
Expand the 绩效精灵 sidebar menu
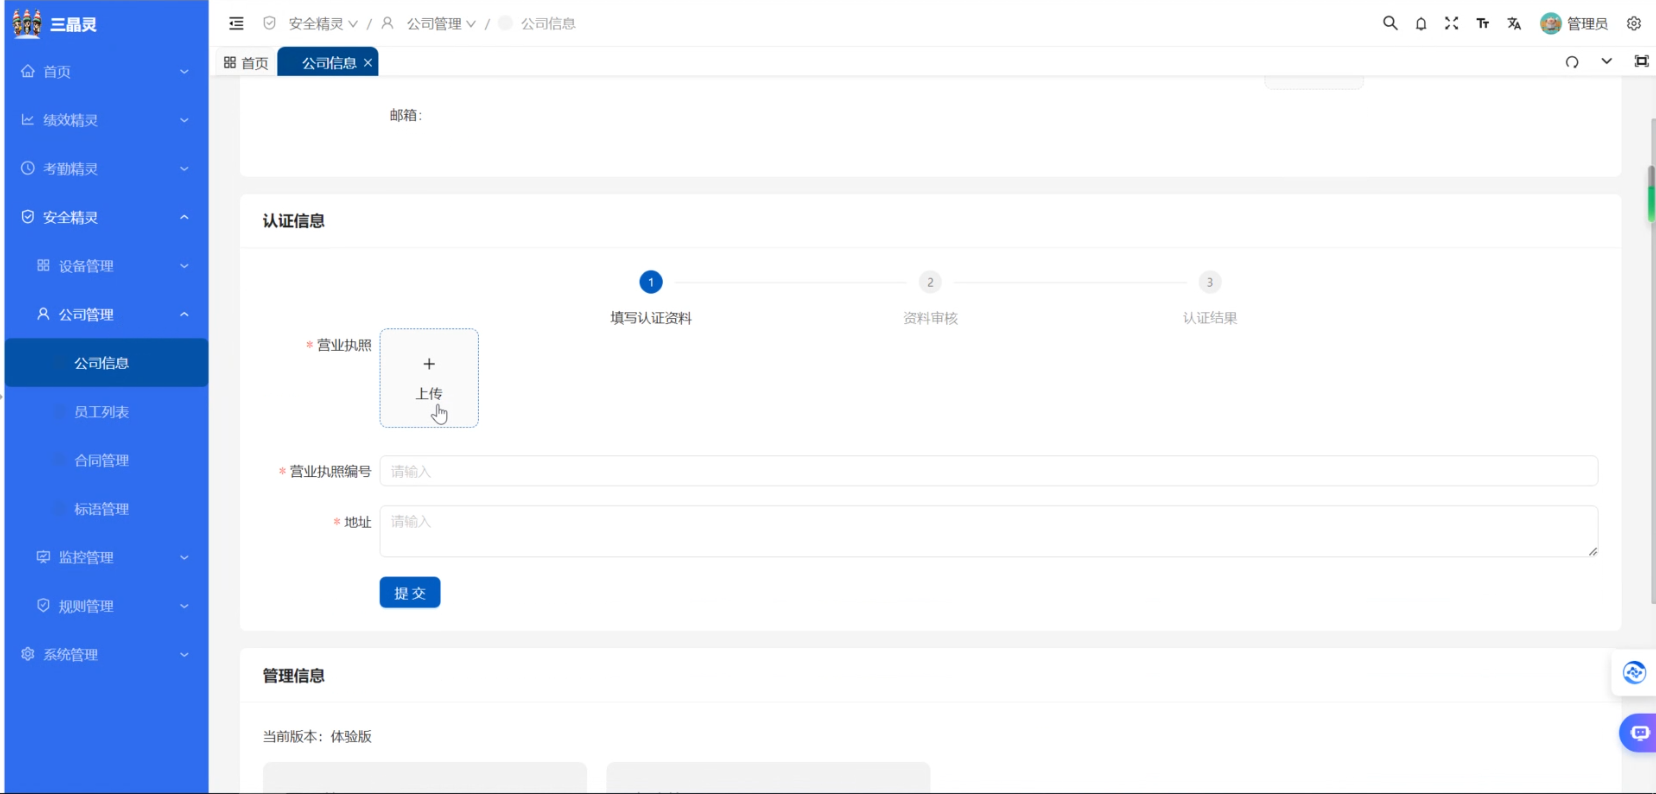[106, 120]
